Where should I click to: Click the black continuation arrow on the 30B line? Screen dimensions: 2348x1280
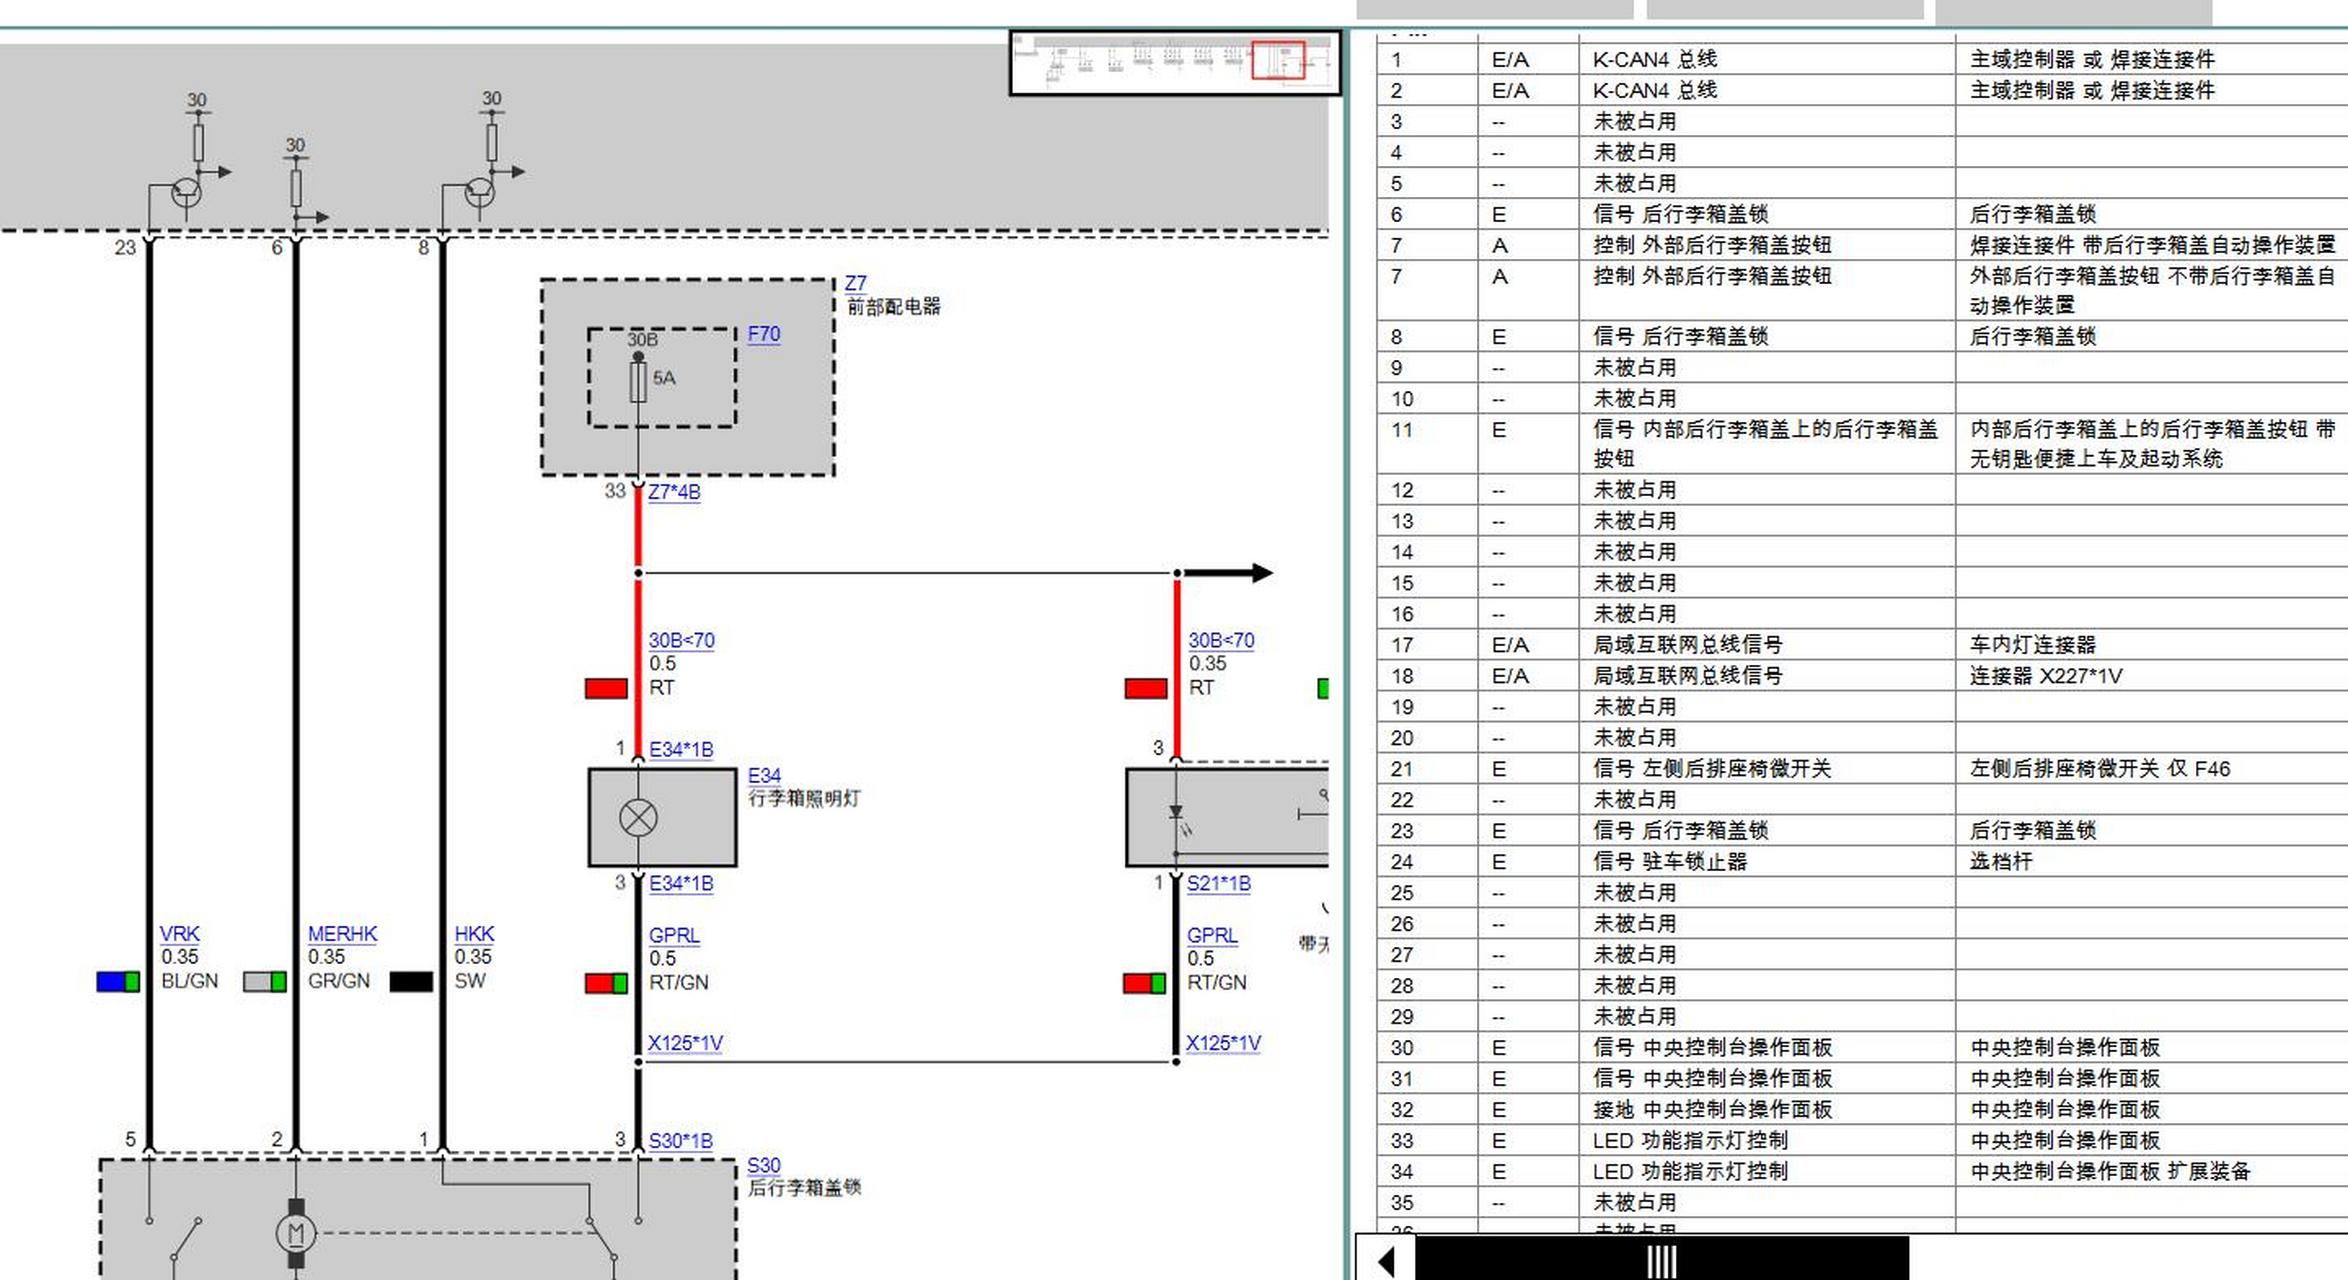(x=1227, y=573)
